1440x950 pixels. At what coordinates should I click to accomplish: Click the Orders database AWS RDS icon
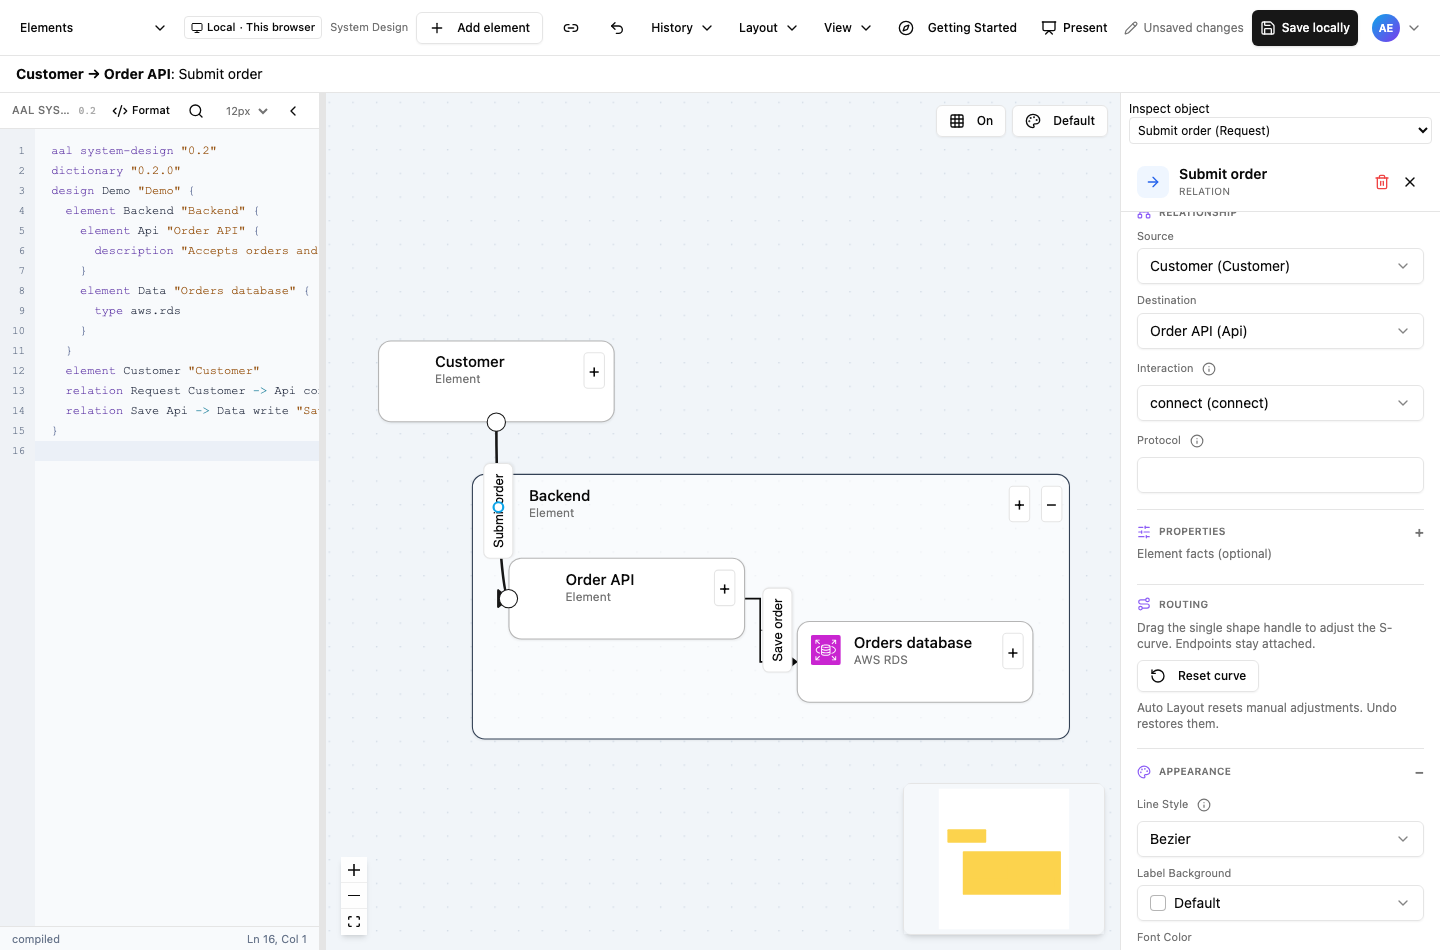[826, 650]
